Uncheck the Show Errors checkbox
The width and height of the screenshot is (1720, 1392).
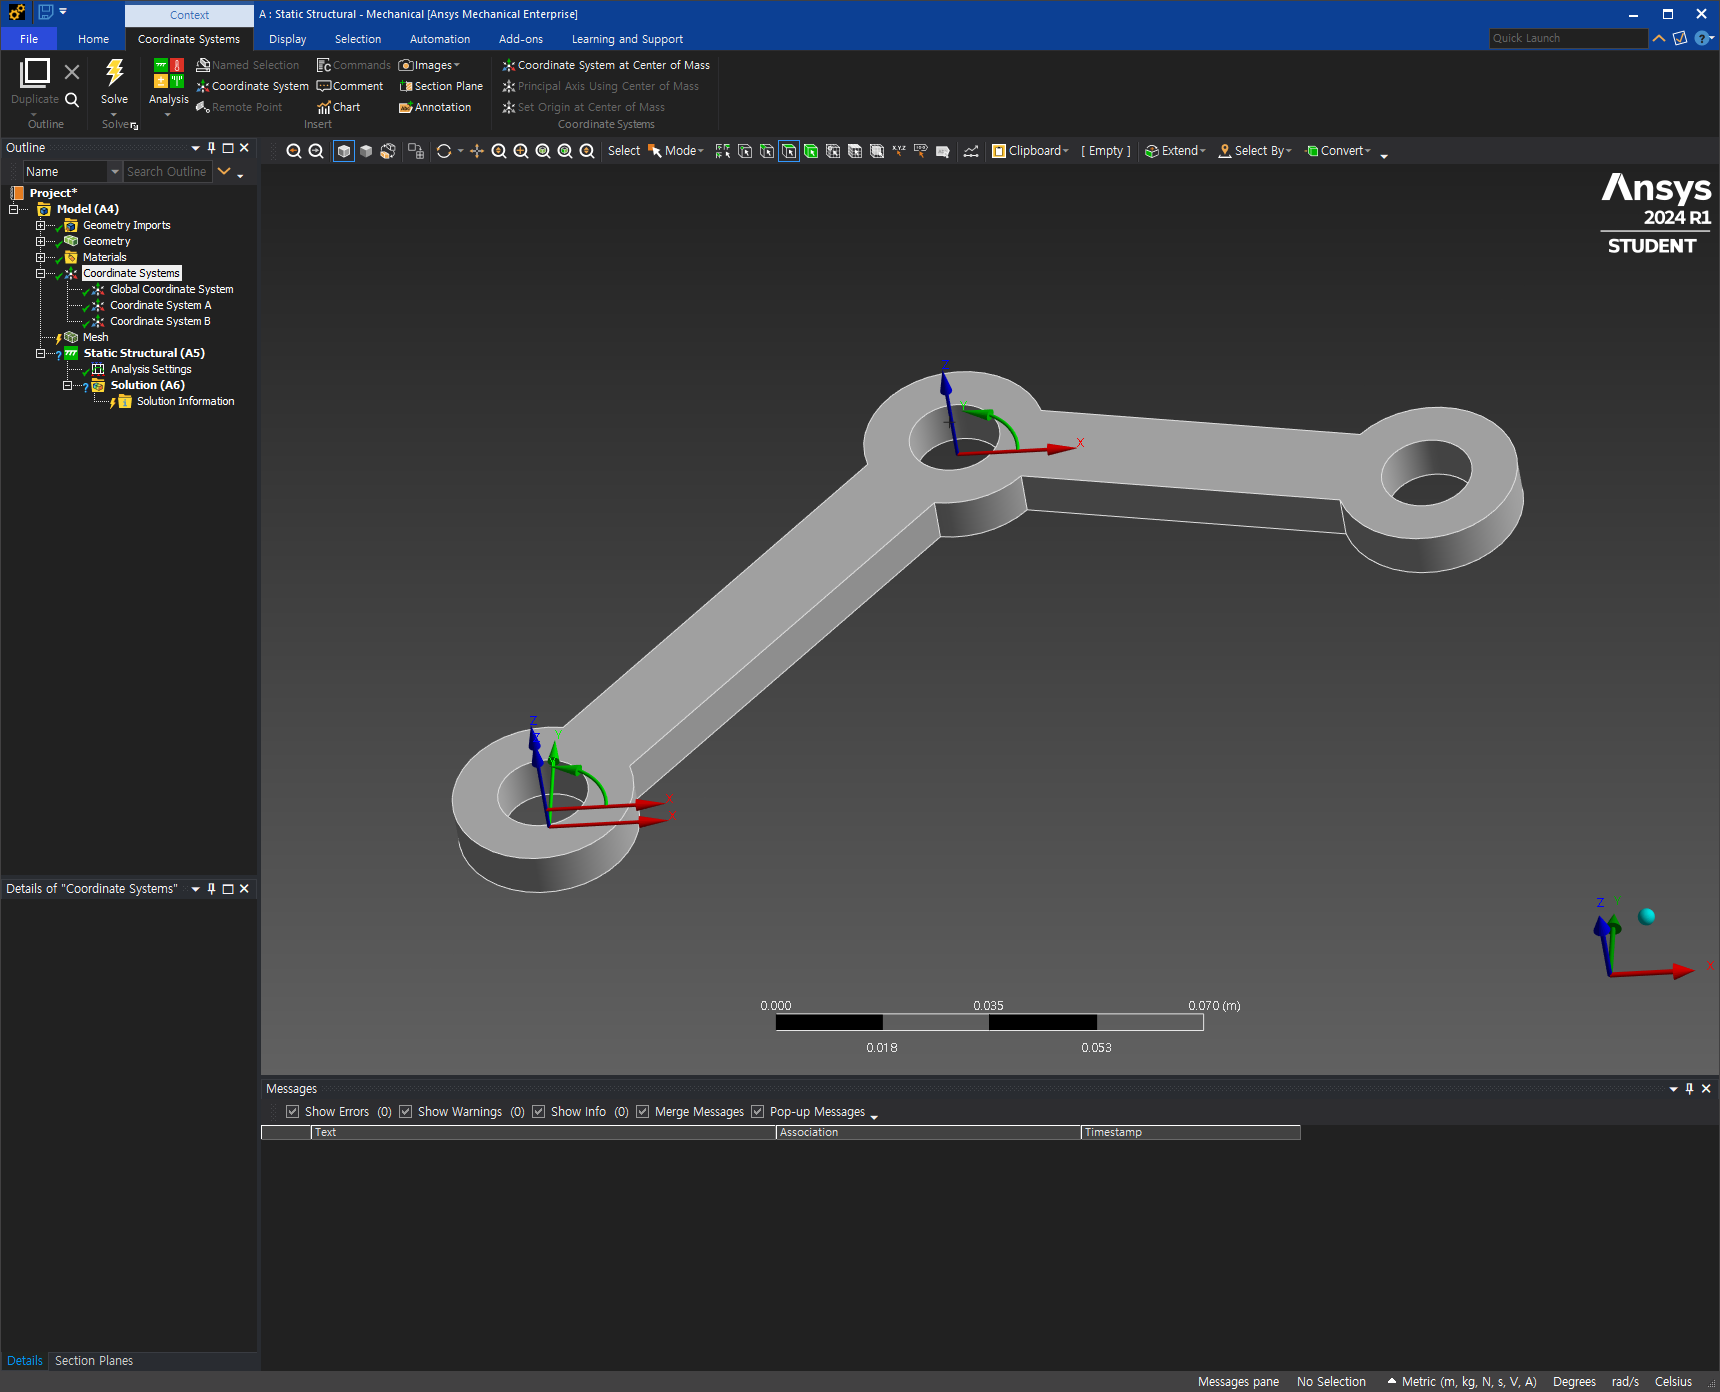pyautogui.click(x=293, y=1112)
